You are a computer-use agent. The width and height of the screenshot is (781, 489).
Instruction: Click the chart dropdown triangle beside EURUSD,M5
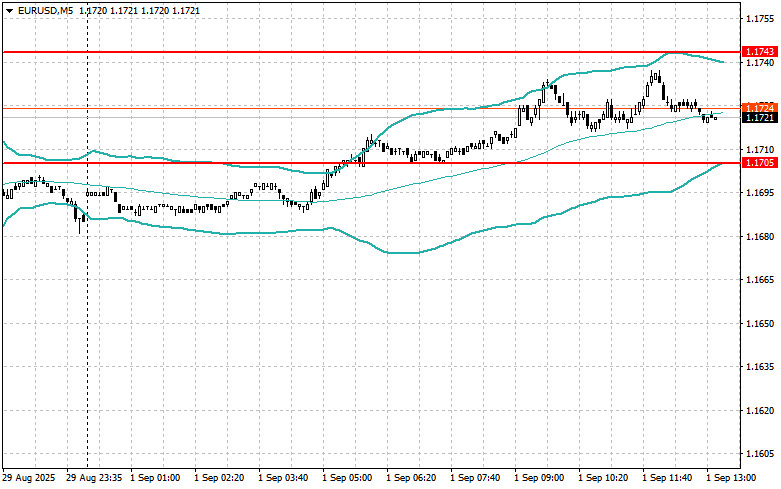coord(9,10)
